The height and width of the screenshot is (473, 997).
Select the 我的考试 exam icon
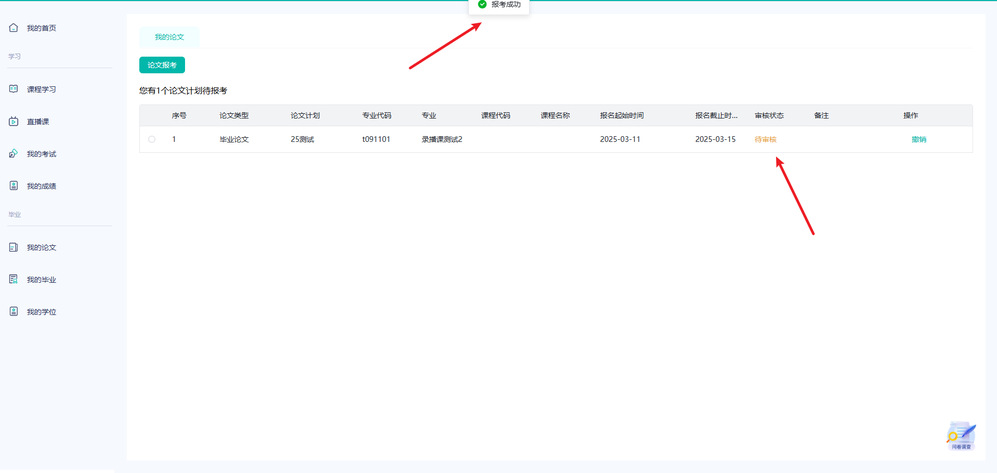[x=13, y=154]
